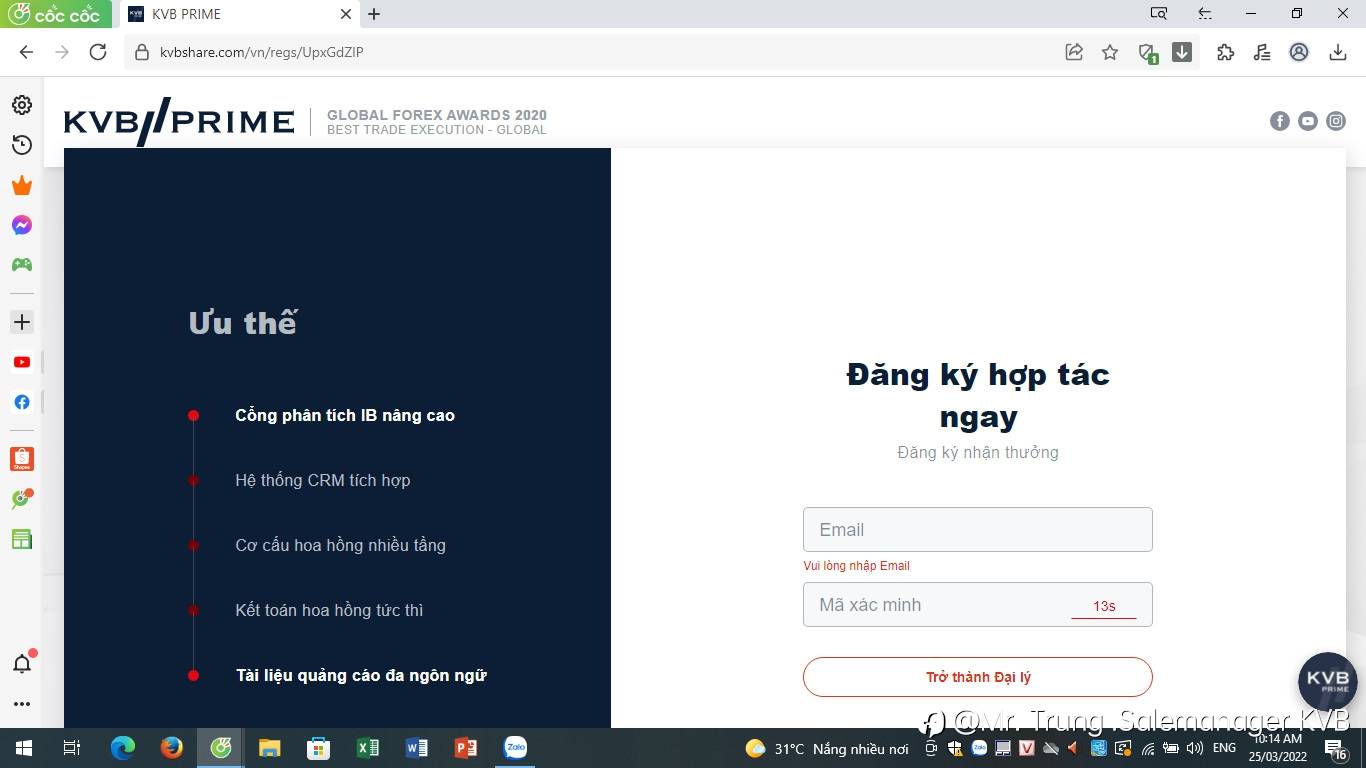The image size is (1366, 768).
Task: Click the 13s verification countdown
Action: 1104,606
